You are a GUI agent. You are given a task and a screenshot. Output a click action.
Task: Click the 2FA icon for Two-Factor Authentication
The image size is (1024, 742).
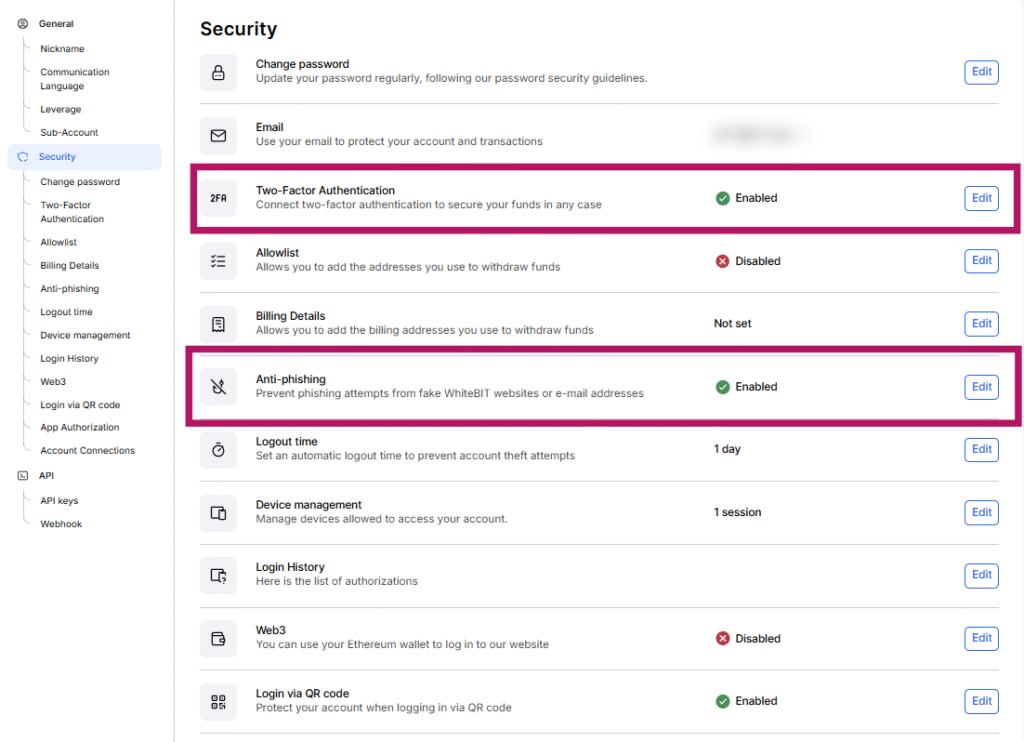click(x=218, y=197)
